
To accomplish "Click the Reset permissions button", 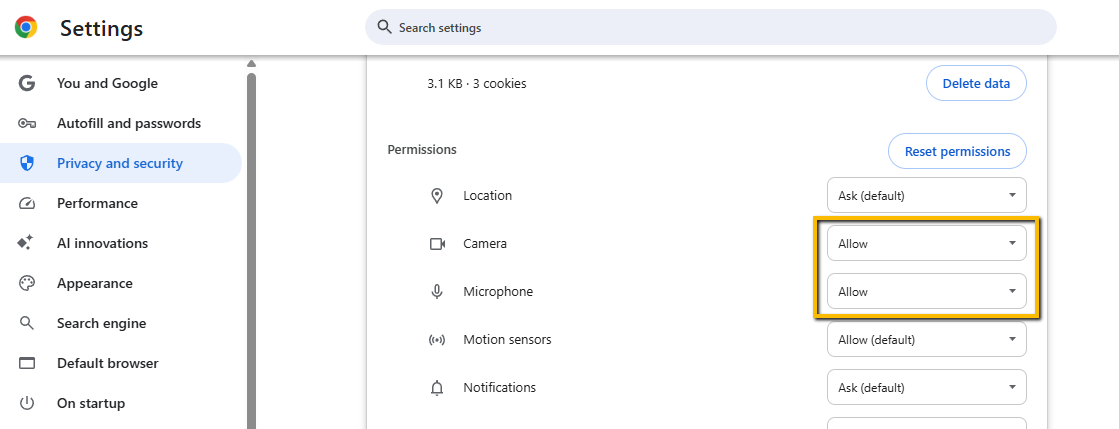I will click(x=957, y=152).
